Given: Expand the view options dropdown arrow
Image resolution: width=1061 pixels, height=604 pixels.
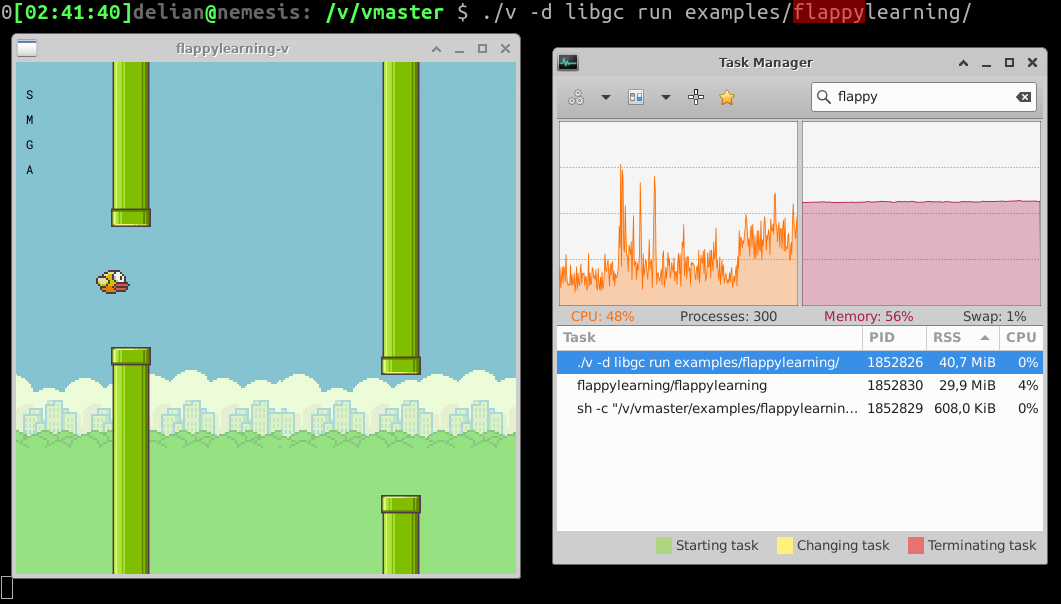Looking at the screenshot, I should [666, 97].
